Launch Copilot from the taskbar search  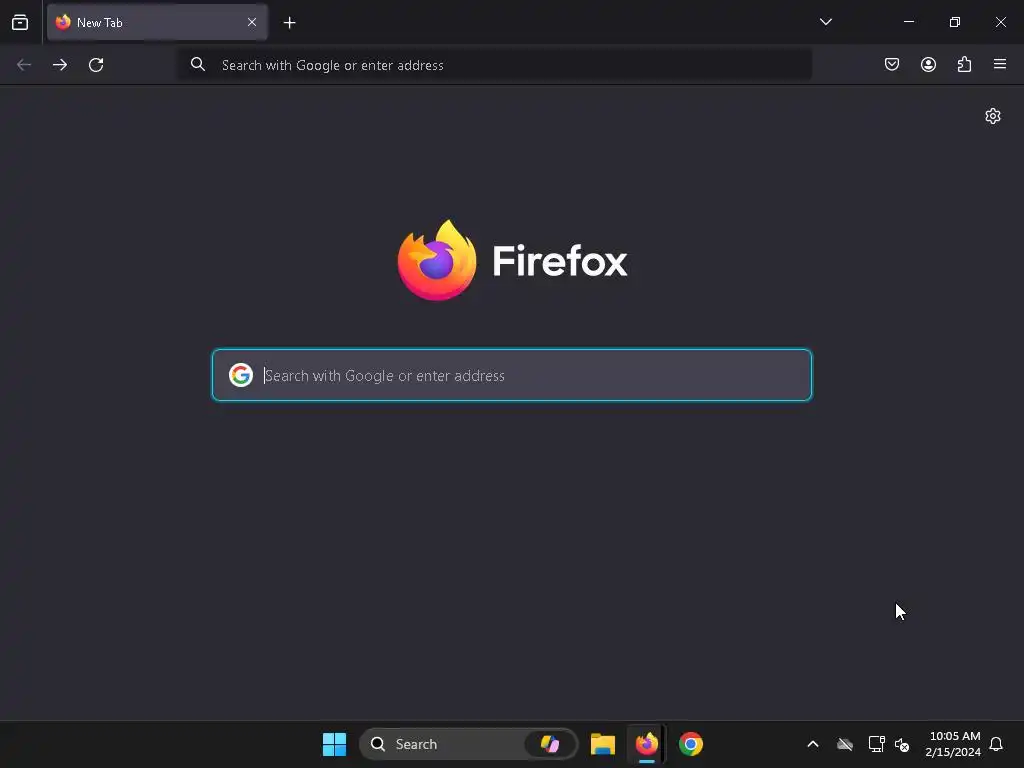[550, 744]
